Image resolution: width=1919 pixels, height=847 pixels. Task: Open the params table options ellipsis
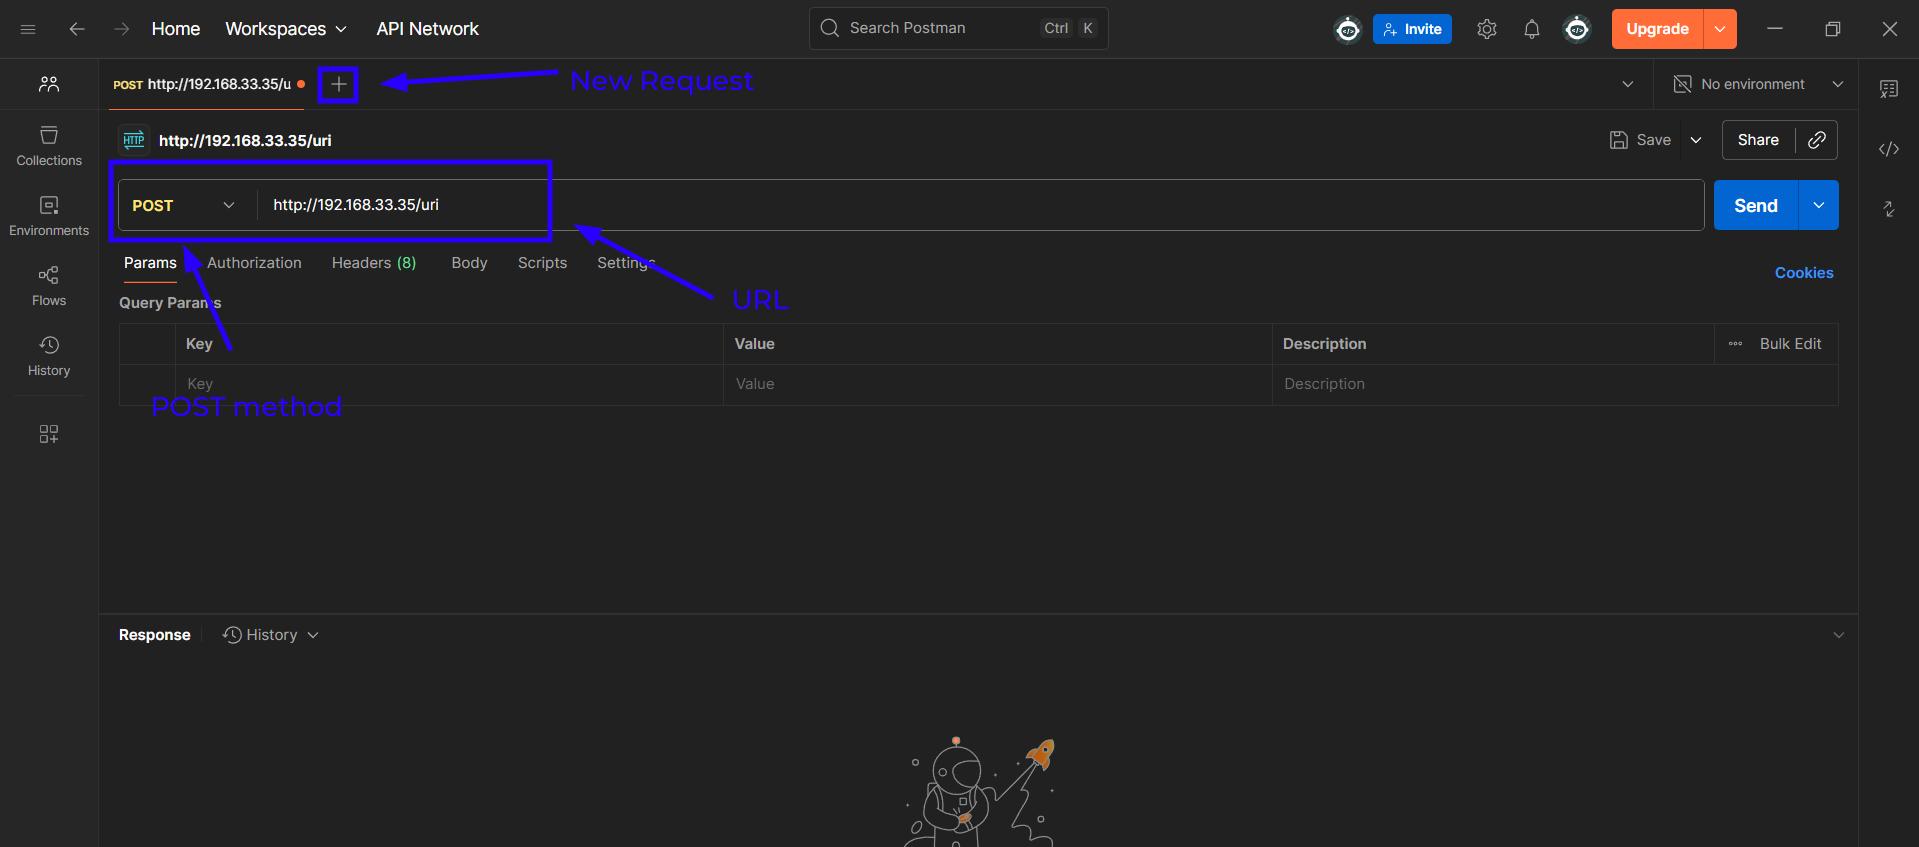click(1735, 344)
